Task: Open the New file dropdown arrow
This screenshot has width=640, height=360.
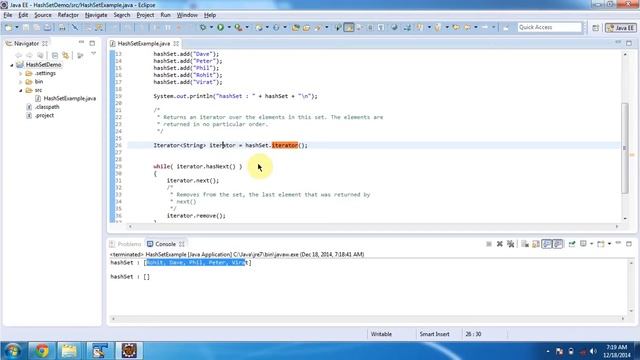Action: point(17,27)
